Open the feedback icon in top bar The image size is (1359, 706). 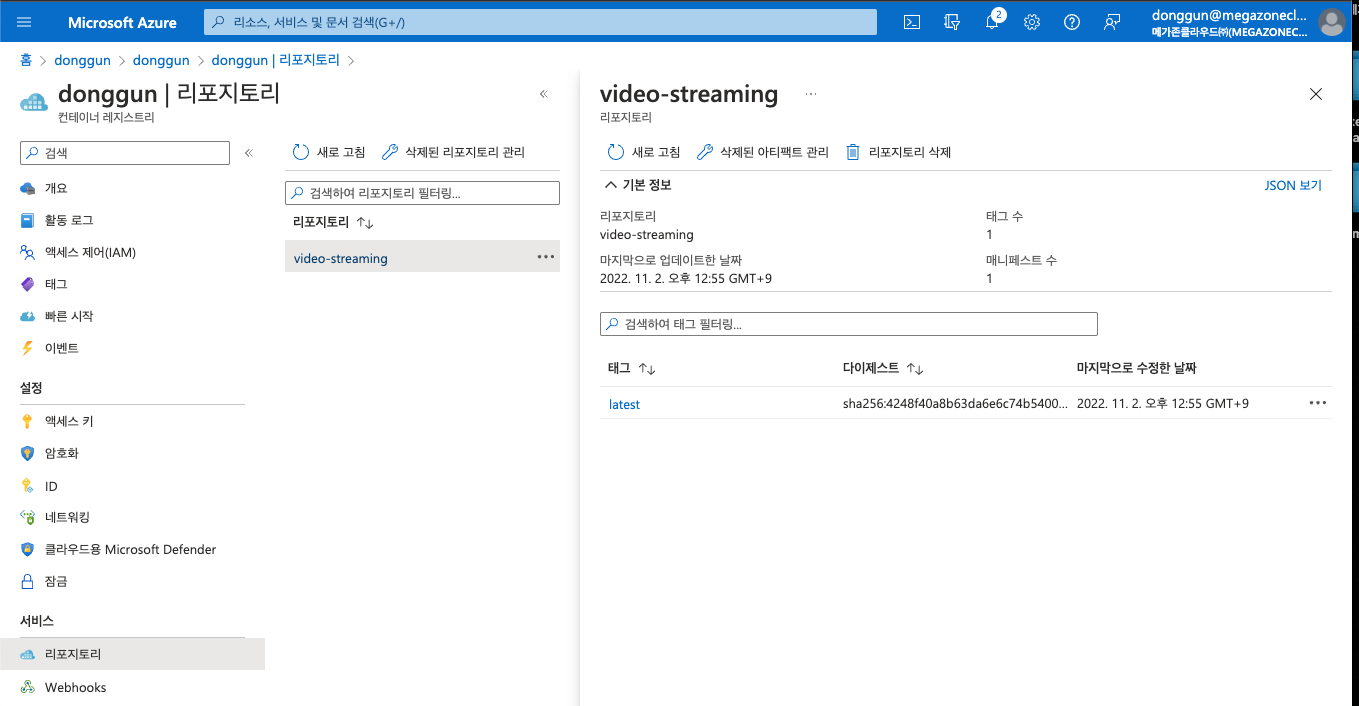[1112, 22]
